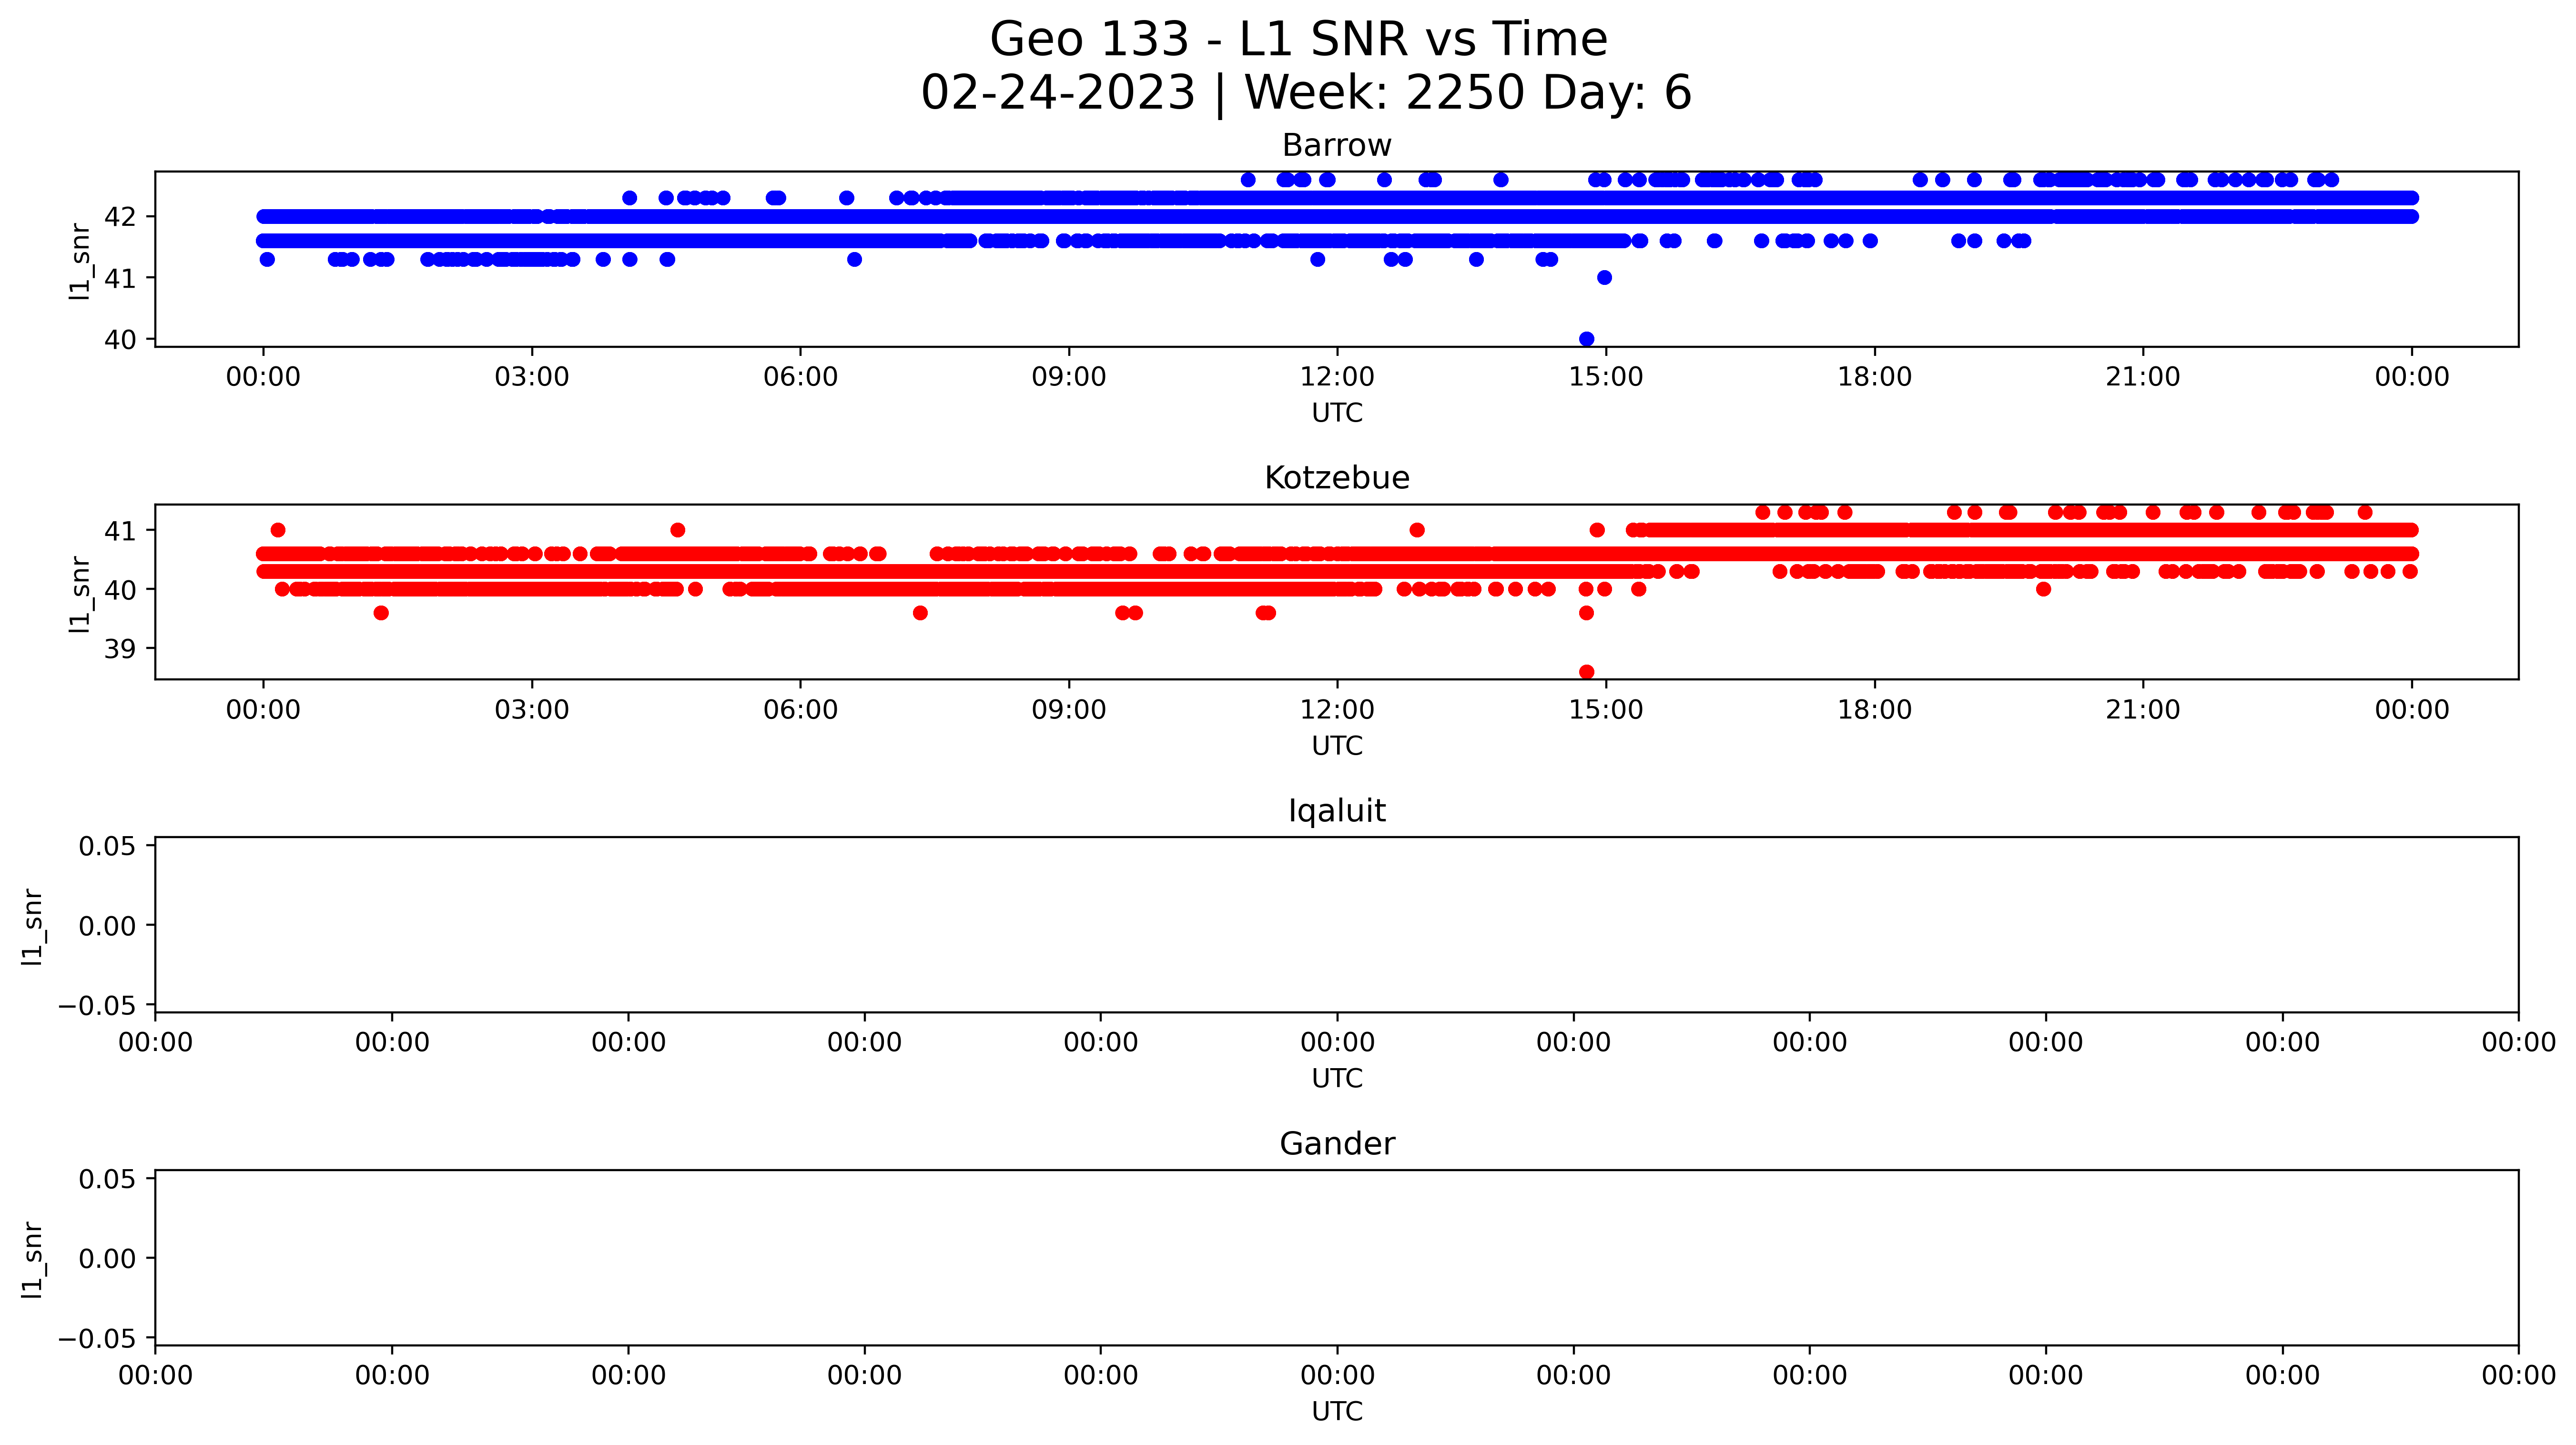Select the "Barrow" subplot title

point(1337,146)
